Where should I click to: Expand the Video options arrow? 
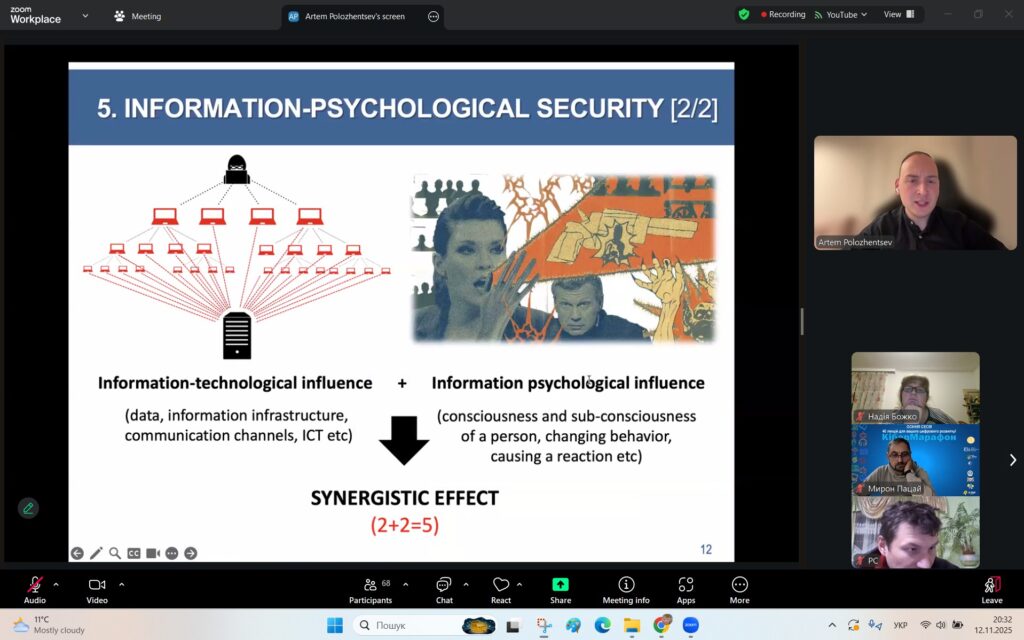coord(122,584)
